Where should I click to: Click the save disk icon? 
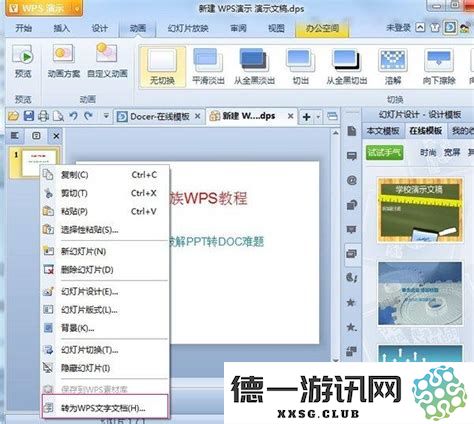coord(29,116)
